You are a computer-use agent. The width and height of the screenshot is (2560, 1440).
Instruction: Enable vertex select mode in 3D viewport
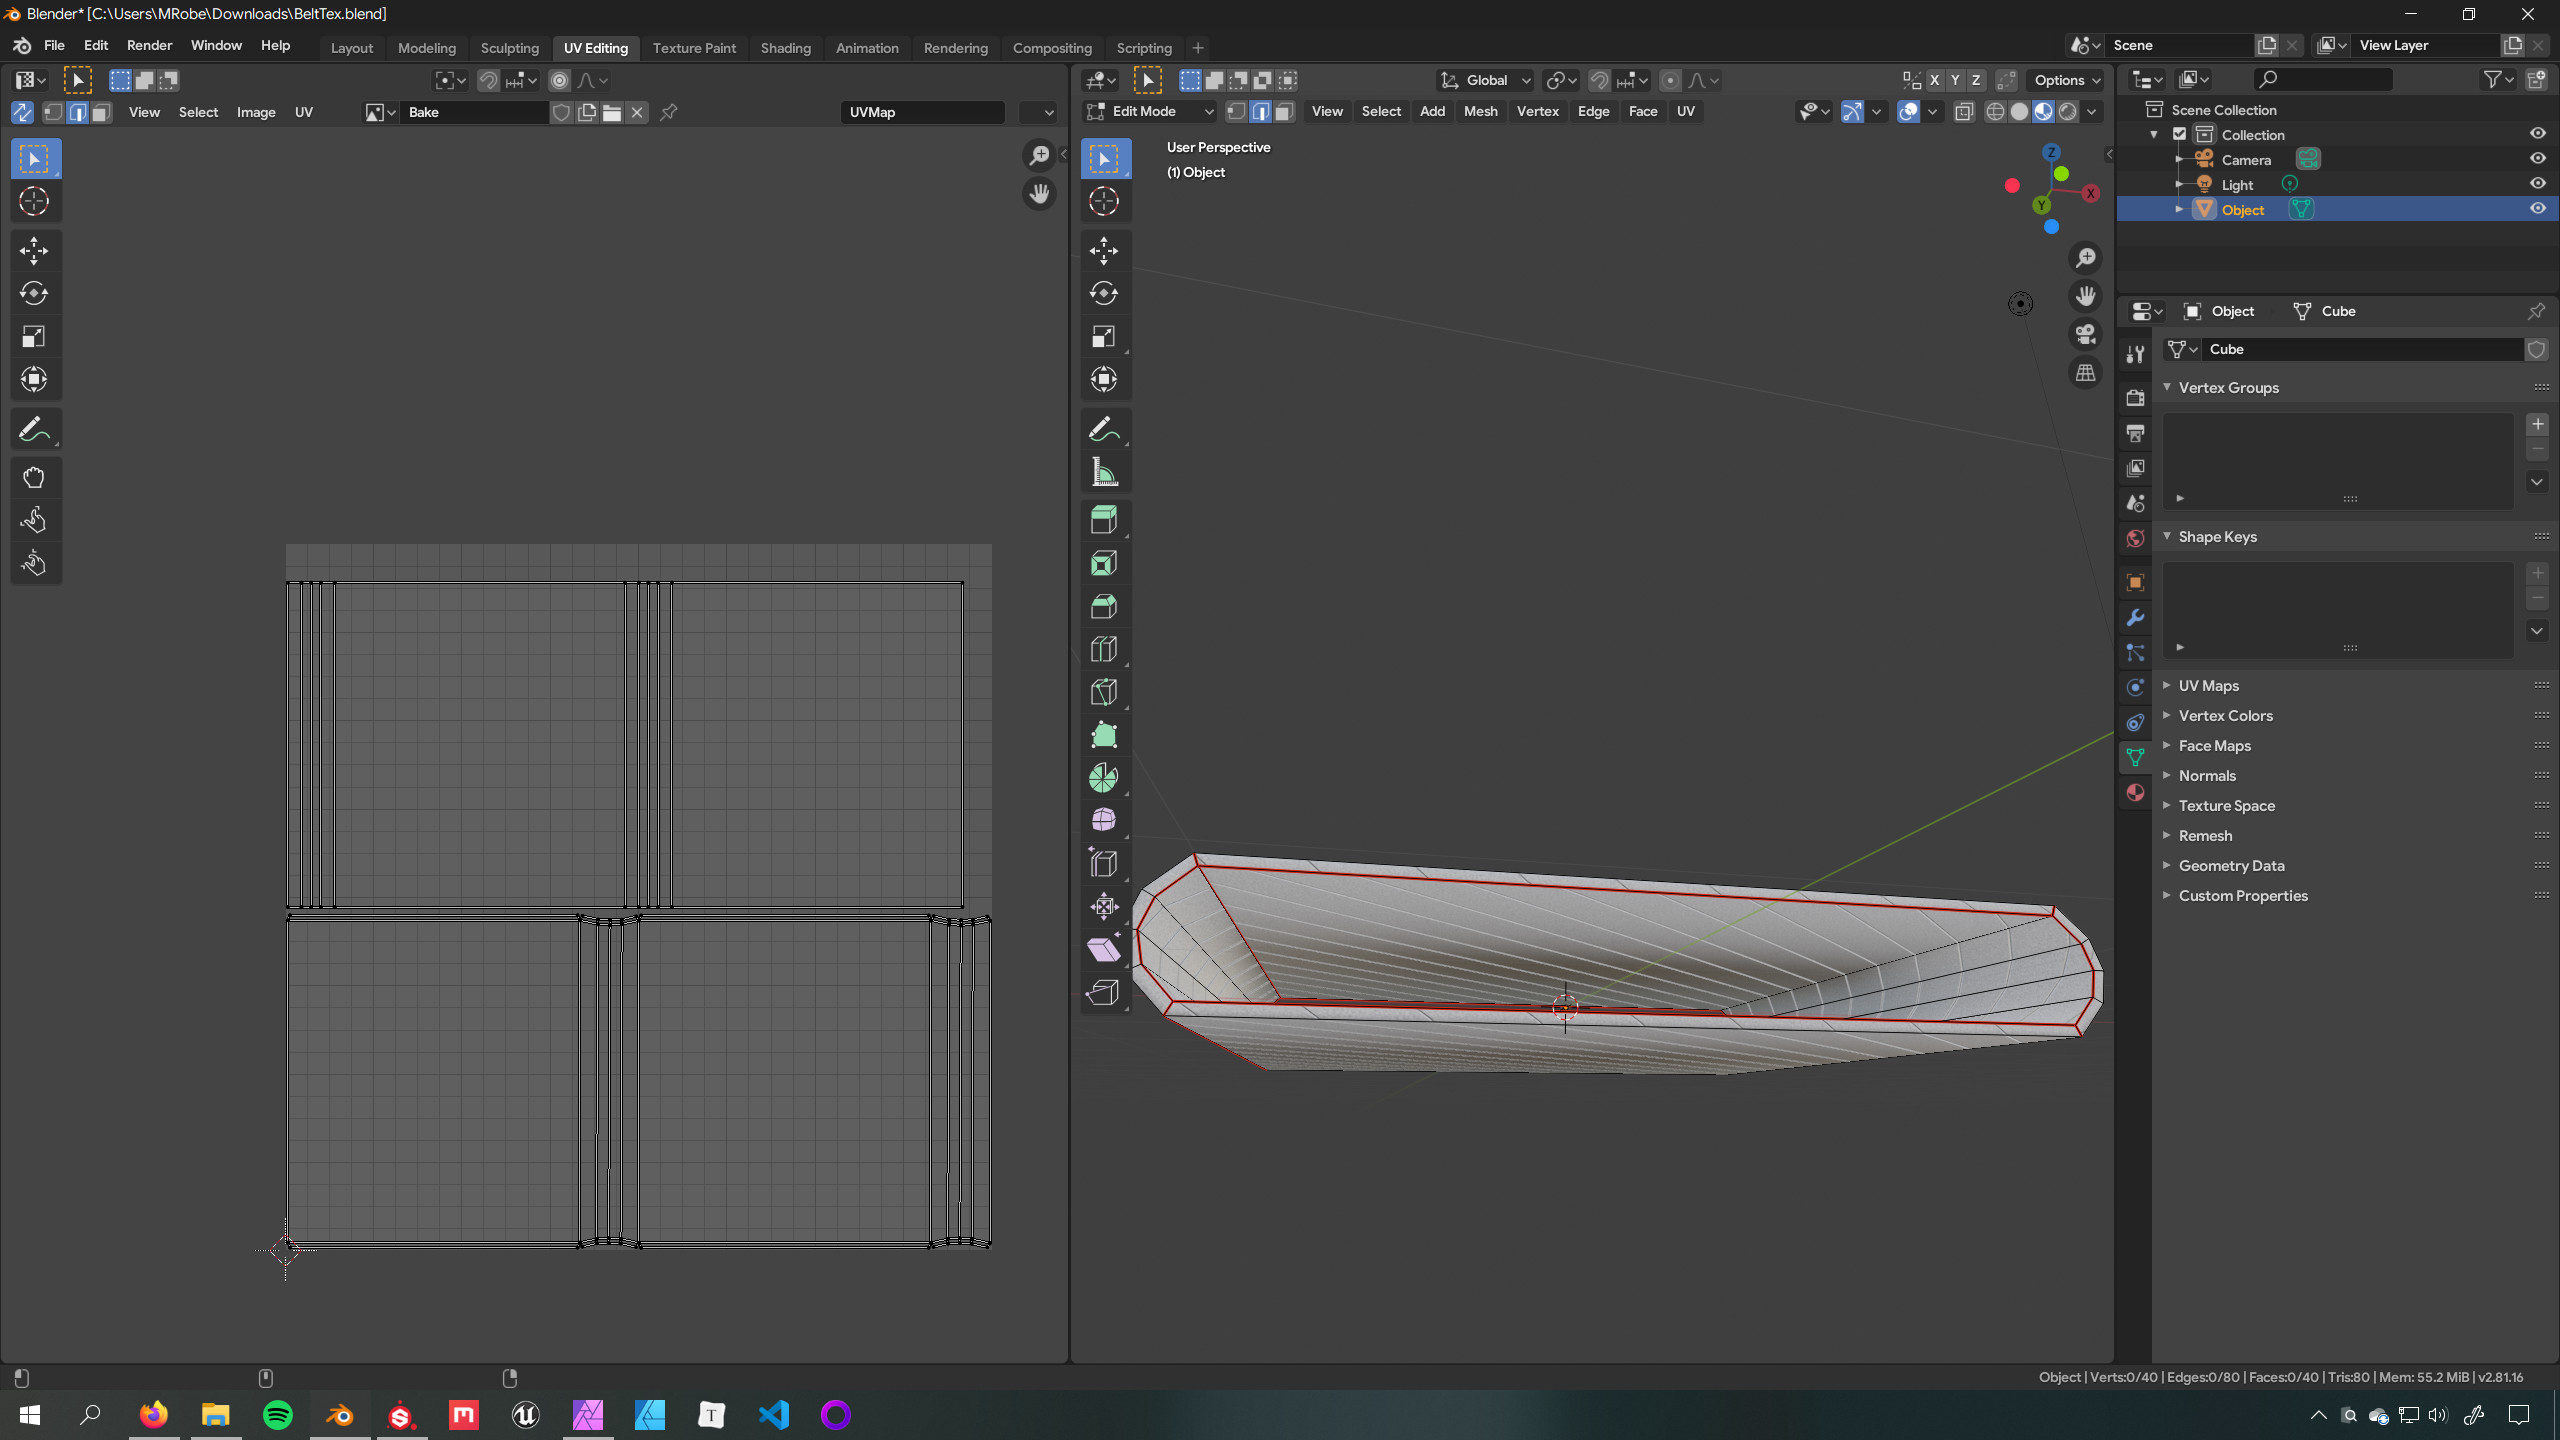coord(1236,112)
